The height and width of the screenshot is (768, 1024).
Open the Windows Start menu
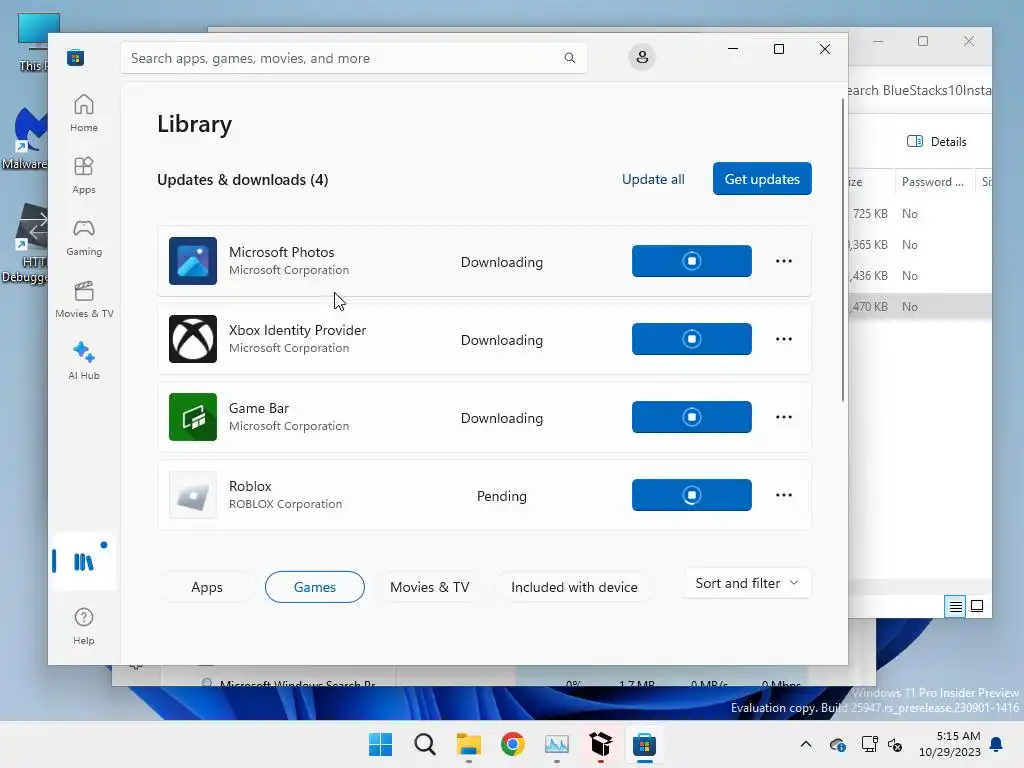(380, 744)
